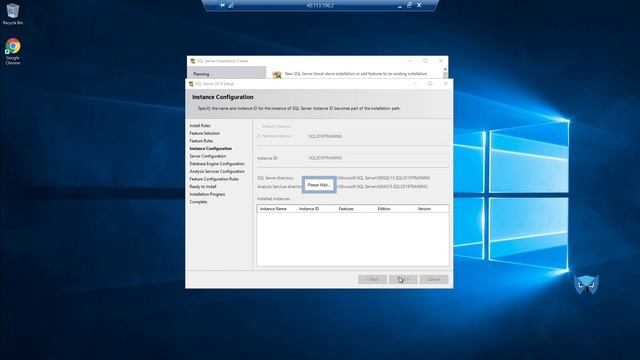
Task: Click the signal strength icon on remote session bar
Action: point(231,5)
